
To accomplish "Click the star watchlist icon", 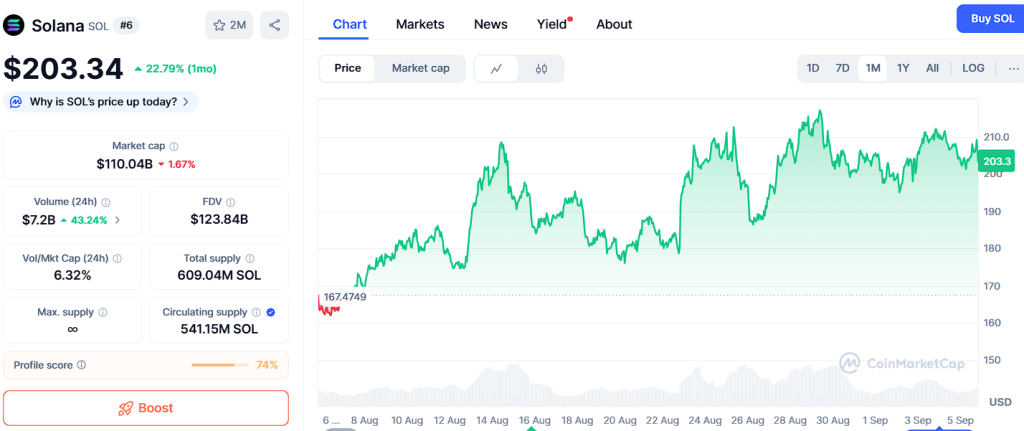I will click(x=219, y=25).
